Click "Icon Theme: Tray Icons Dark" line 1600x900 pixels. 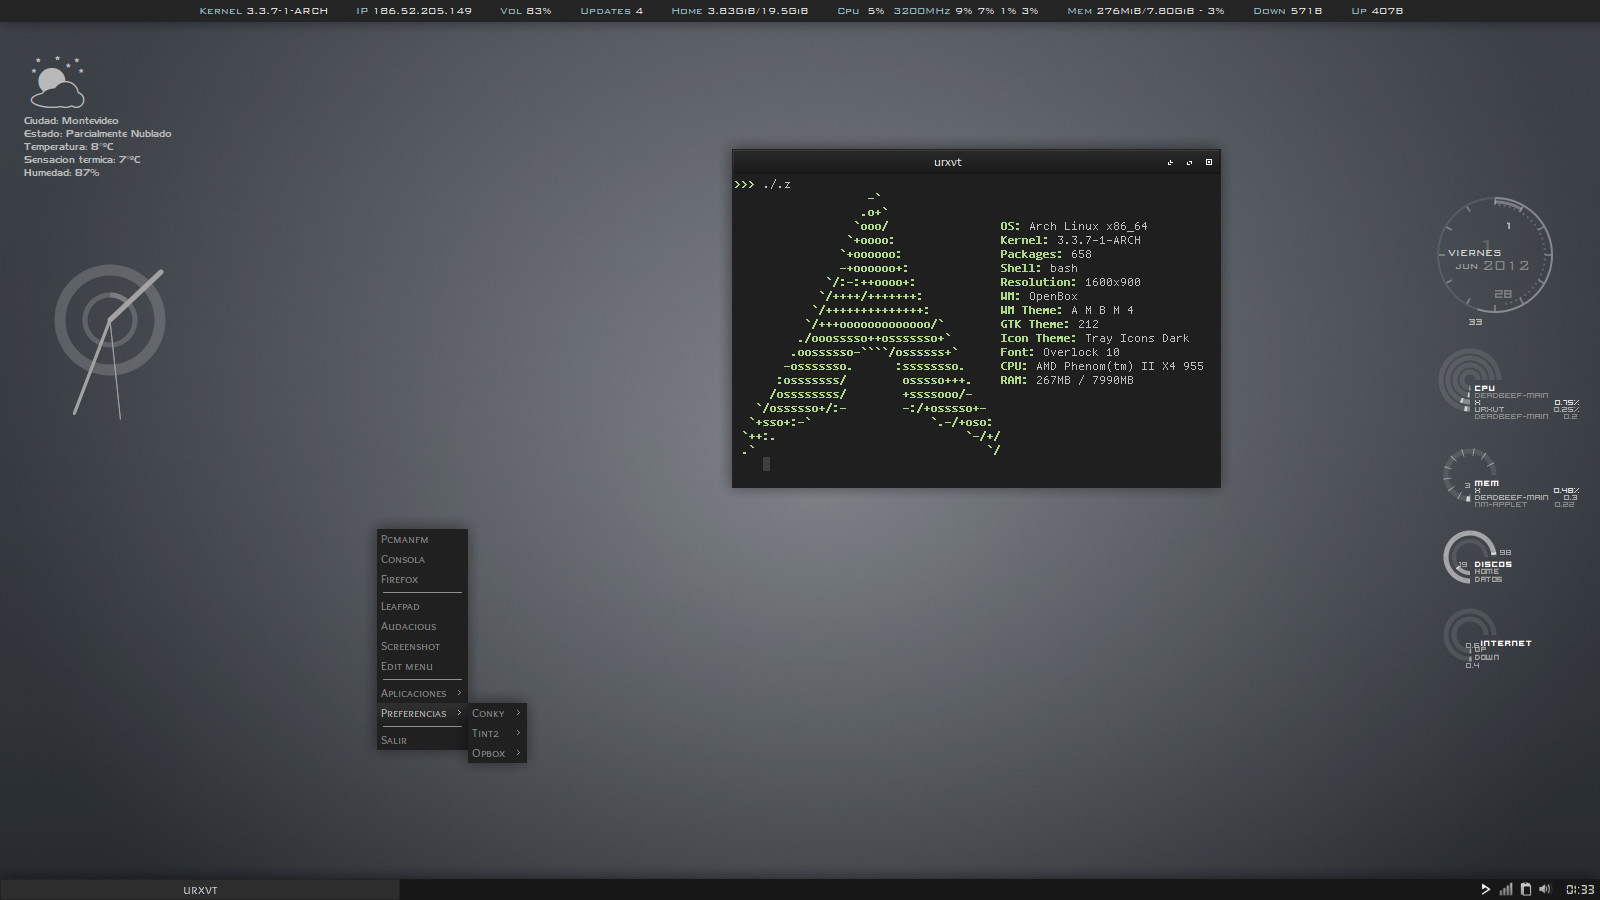tap(1095, 338)
